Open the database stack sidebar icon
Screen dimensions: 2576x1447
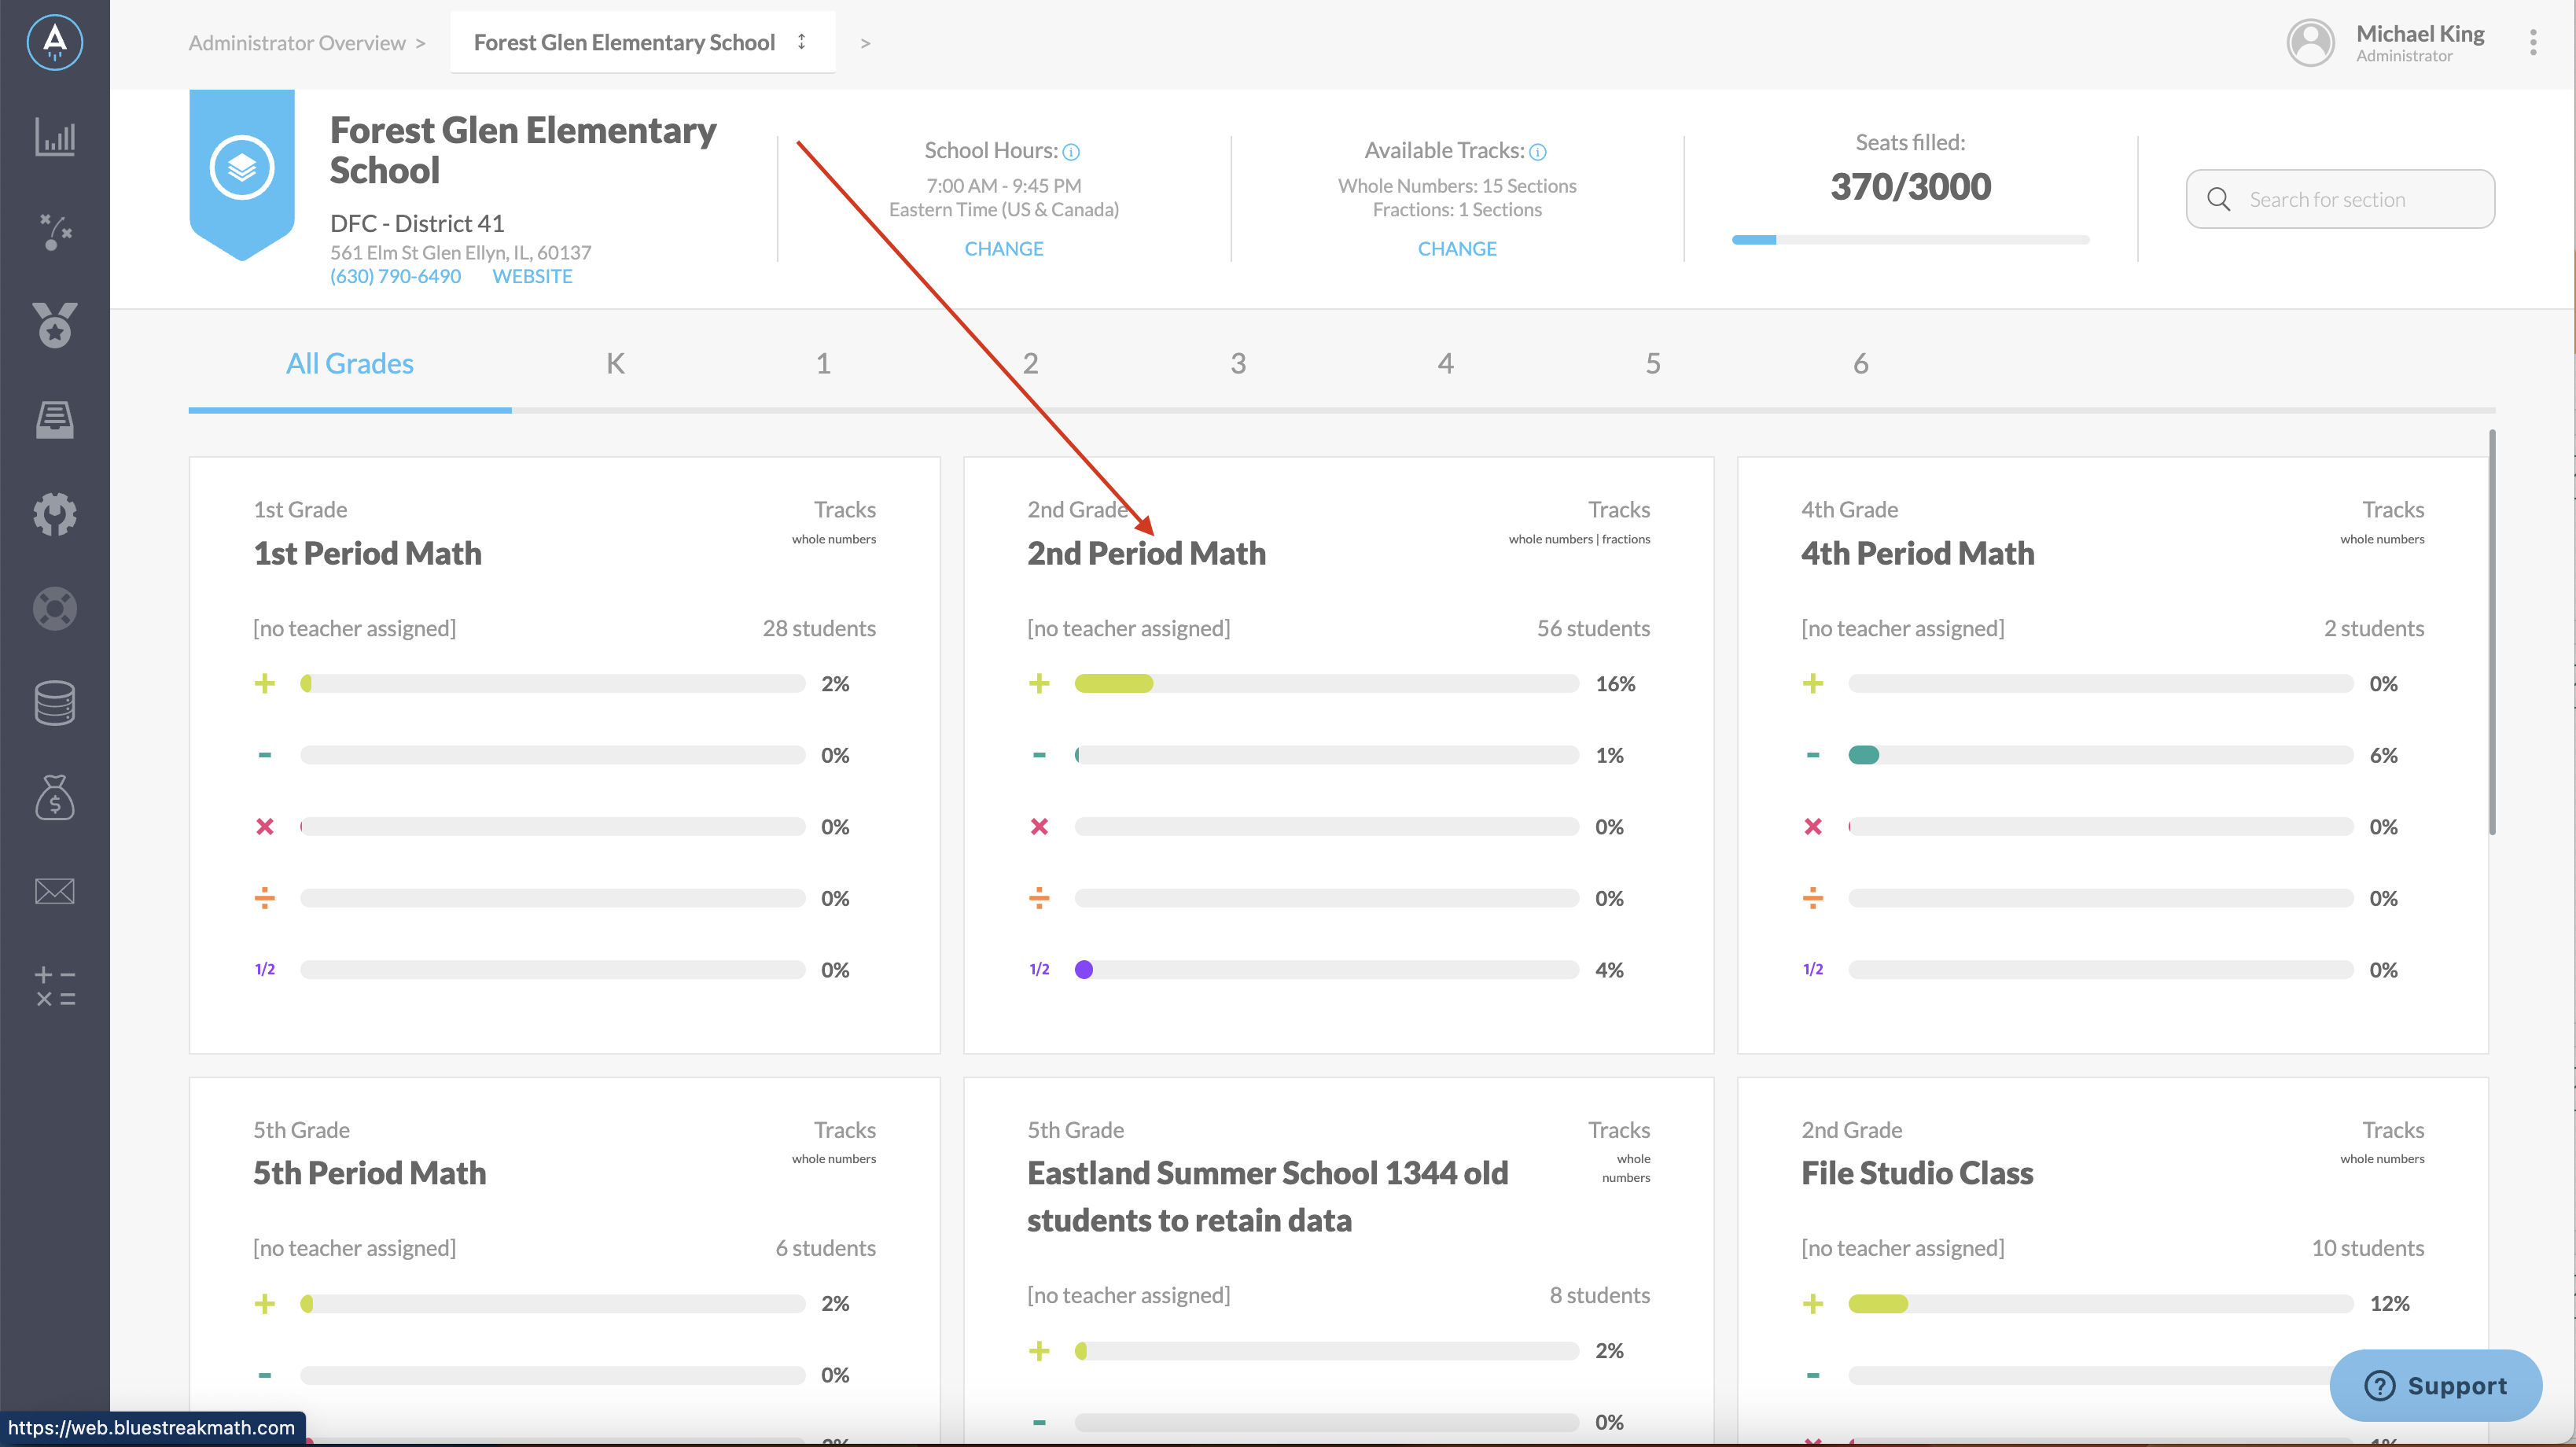pyautogui.click(x=55, y=703)
